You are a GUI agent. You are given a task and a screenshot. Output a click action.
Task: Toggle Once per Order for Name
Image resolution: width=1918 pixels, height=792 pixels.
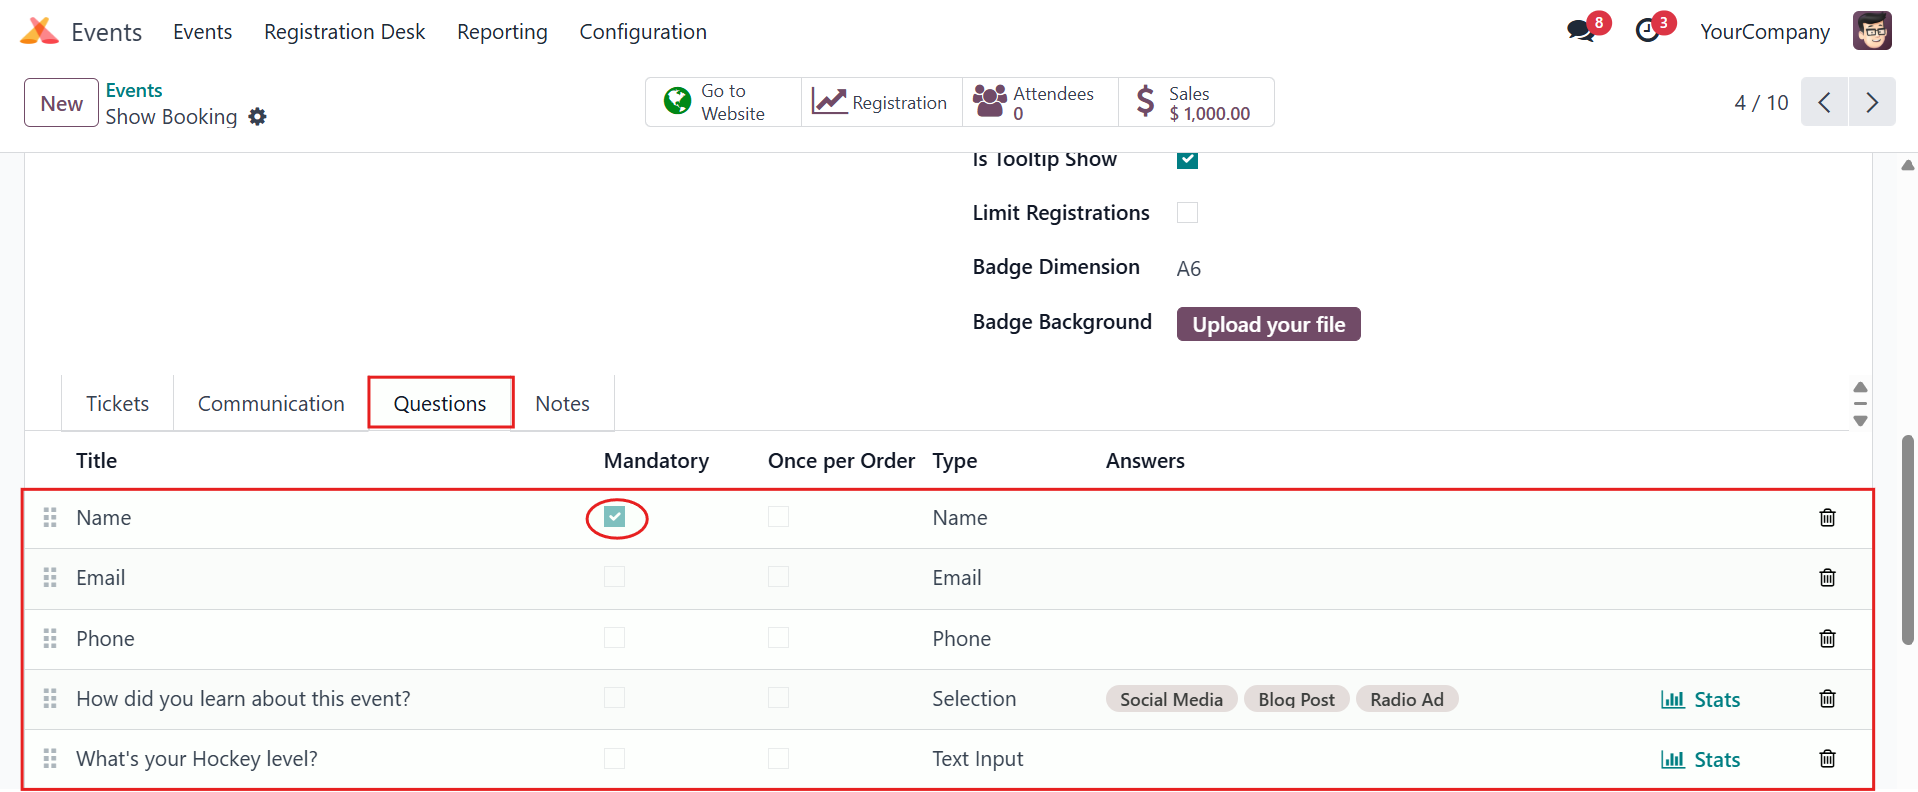(778, 517)
